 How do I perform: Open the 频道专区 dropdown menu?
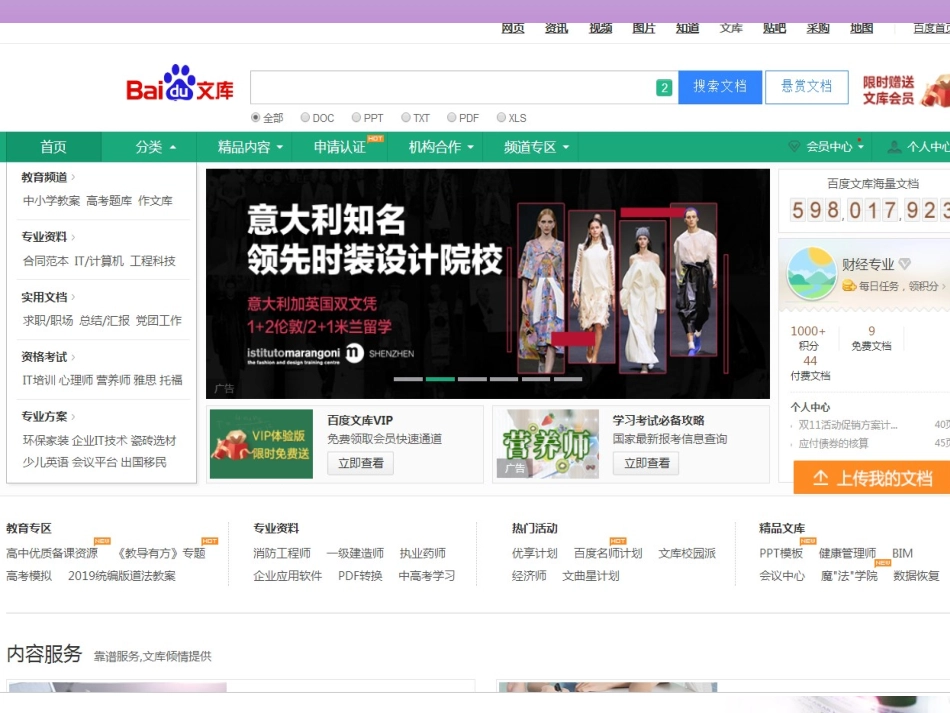coord(536,147)
